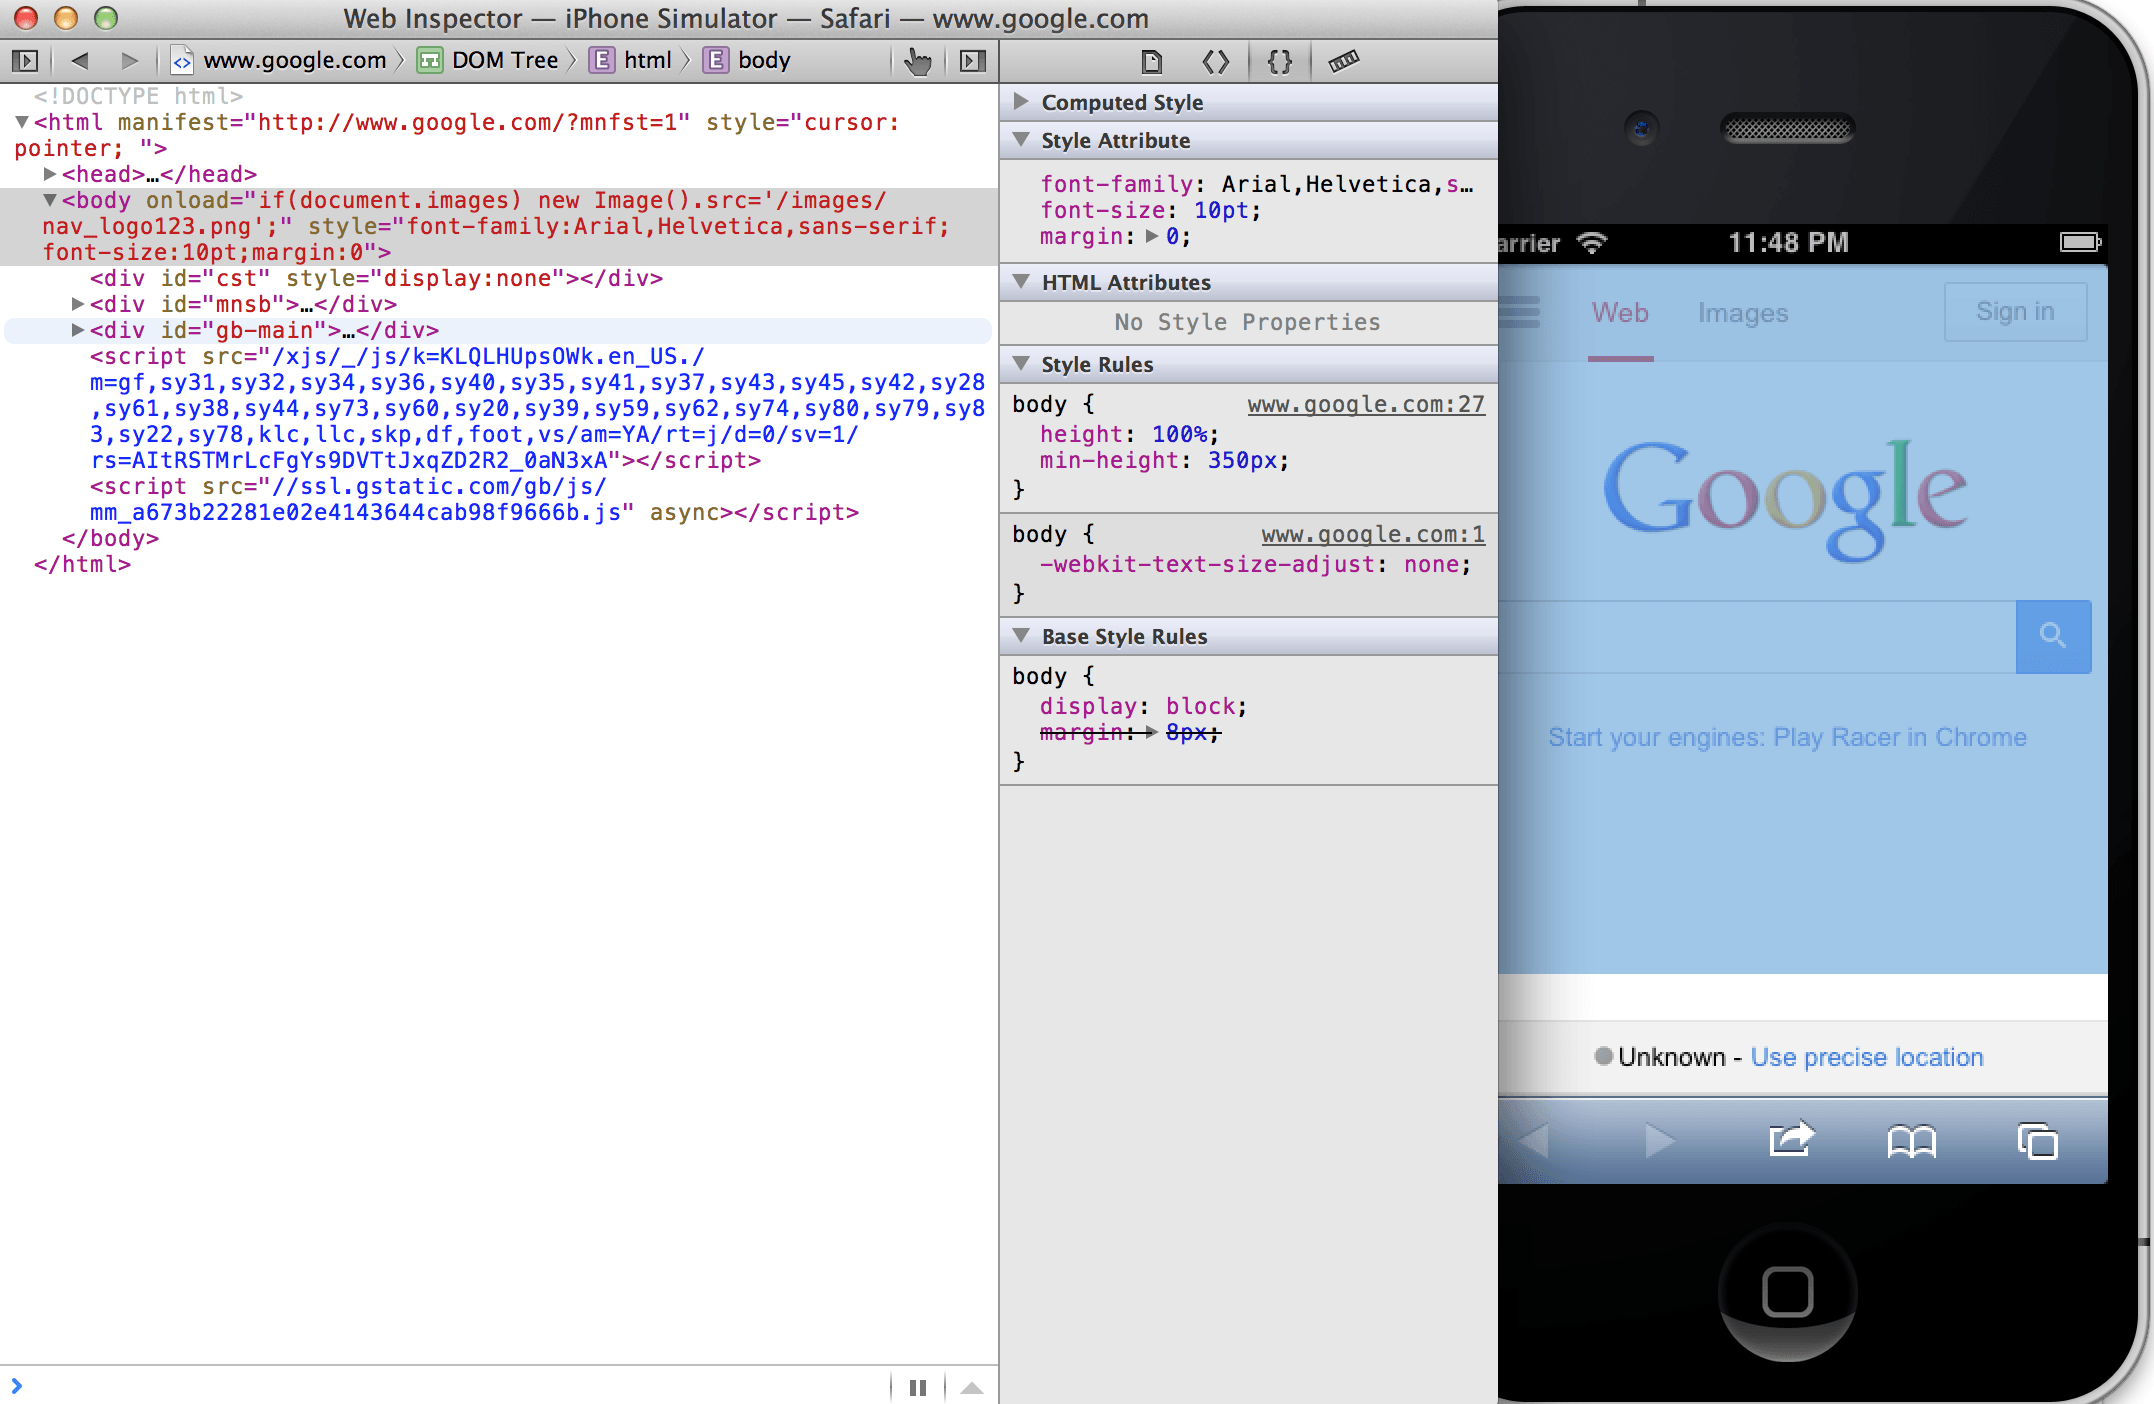Collapse the Style Rules section
The height and width of the screenshot is (1404, 2154).
1020,363
